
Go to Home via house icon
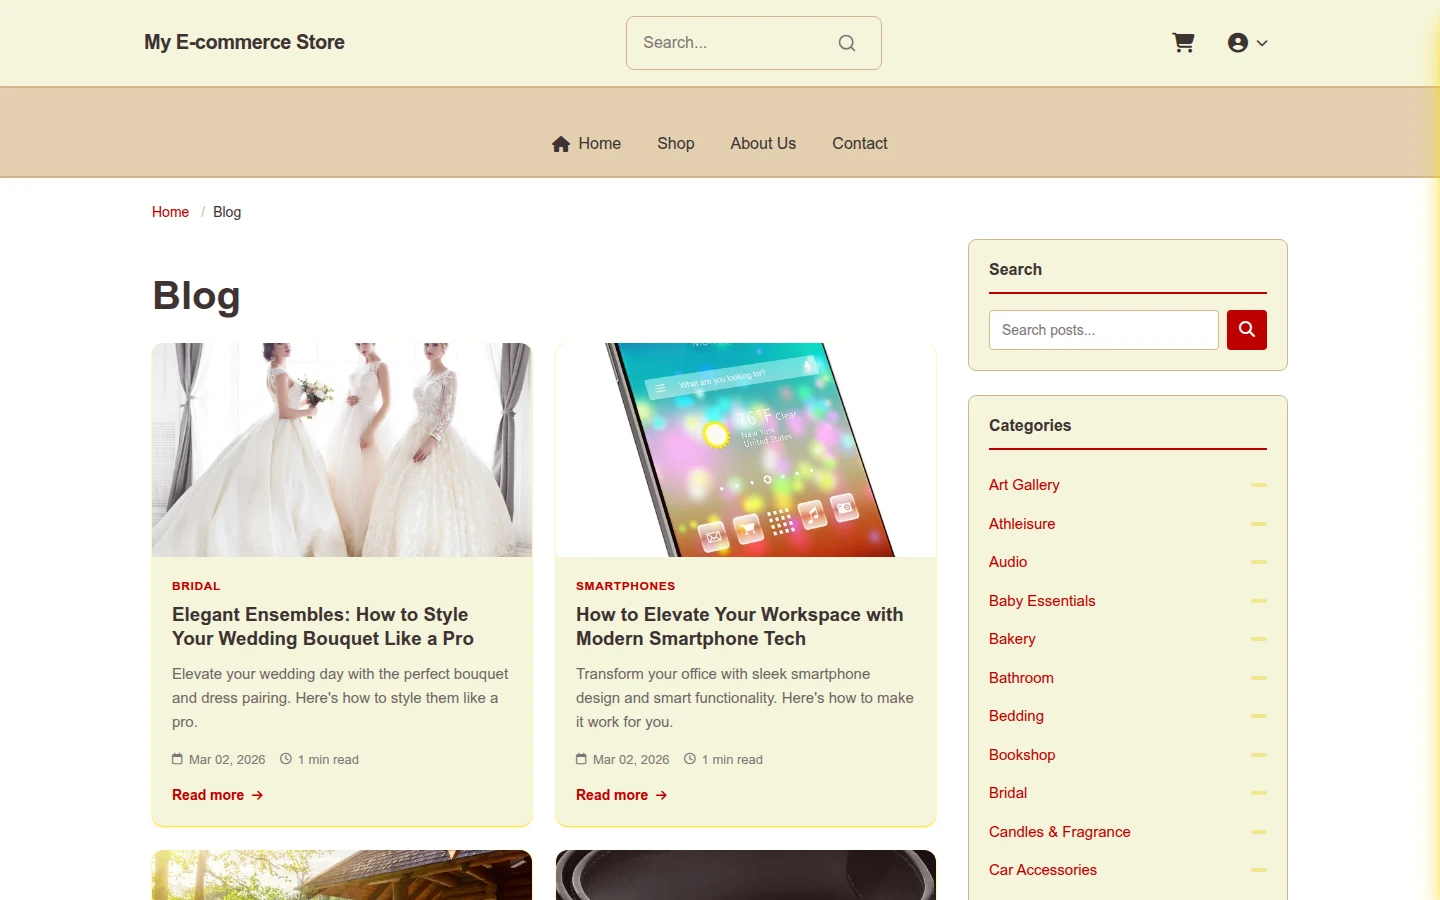click(x=561, y=144)
